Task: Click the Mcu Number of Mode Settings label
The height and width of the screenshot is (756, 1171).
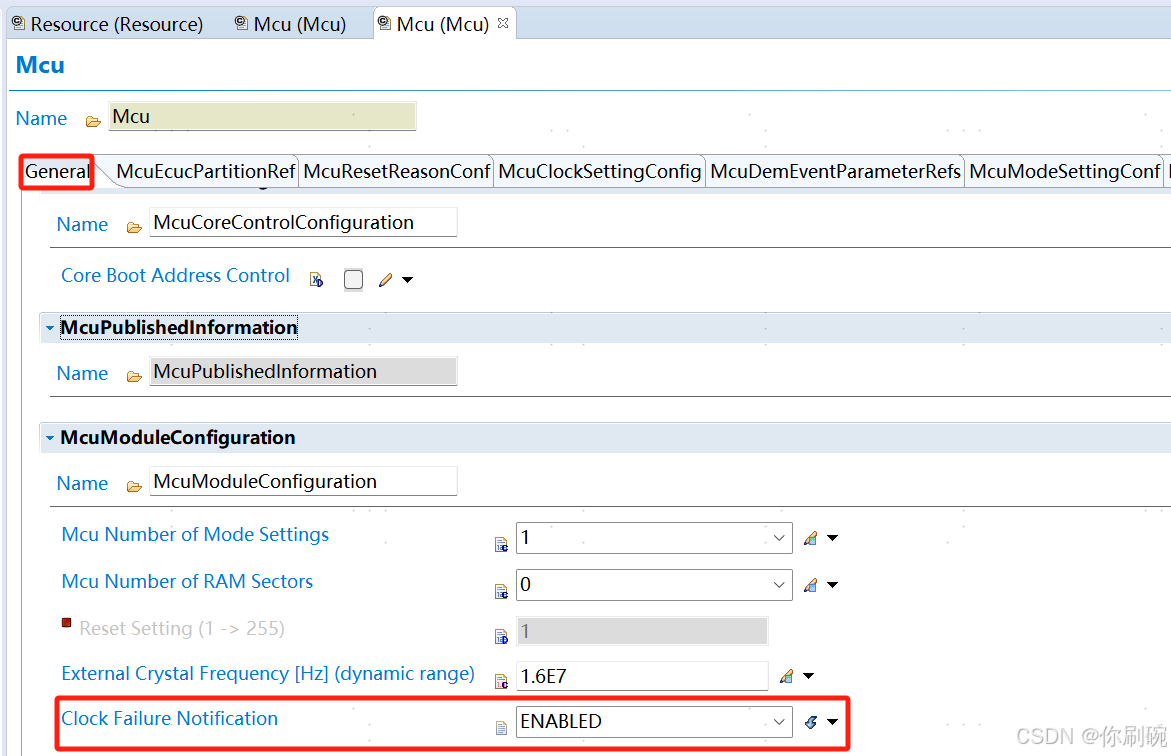Action: point(195,534)
